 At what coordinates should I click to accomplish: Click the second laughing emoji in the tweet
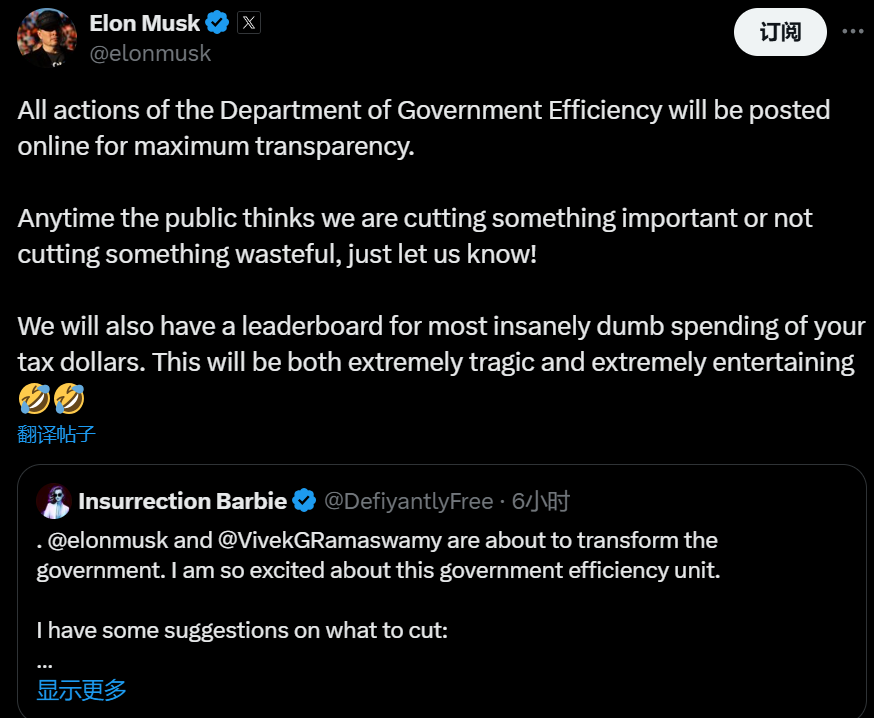click(x=69, y=398)
